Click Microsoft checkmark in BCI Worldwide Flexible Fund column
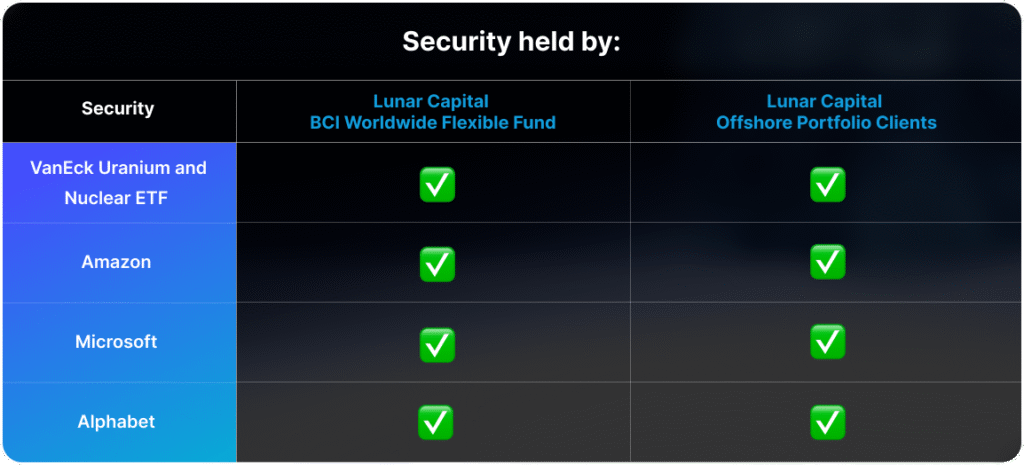The width and height of the screenshot is (1024, 465). tap(437, 344)
